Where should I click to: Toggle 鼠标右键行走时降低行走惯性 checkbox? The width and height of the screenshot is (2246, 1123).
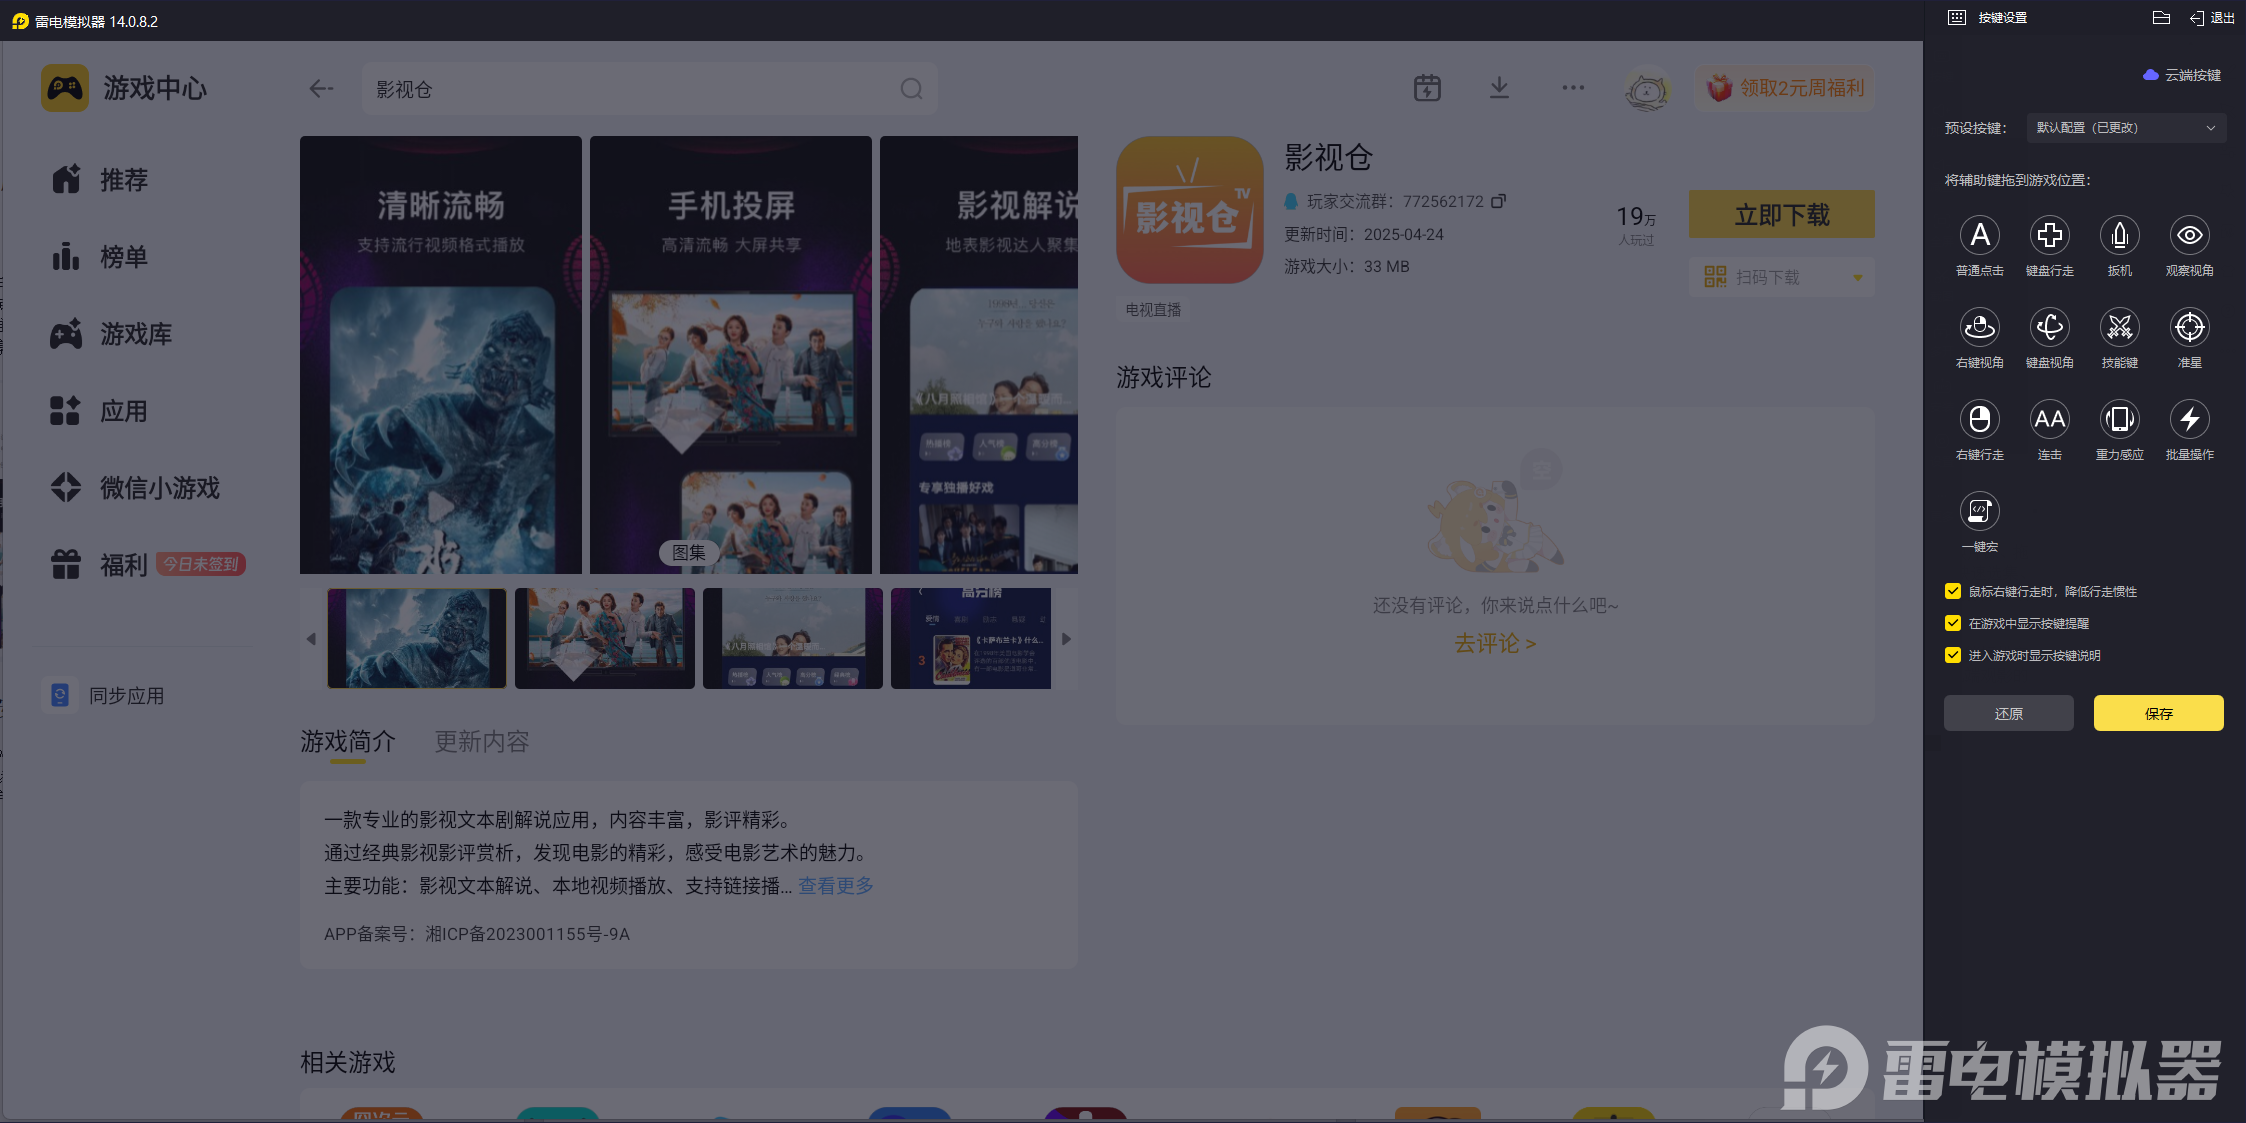tap(1952, 591)
